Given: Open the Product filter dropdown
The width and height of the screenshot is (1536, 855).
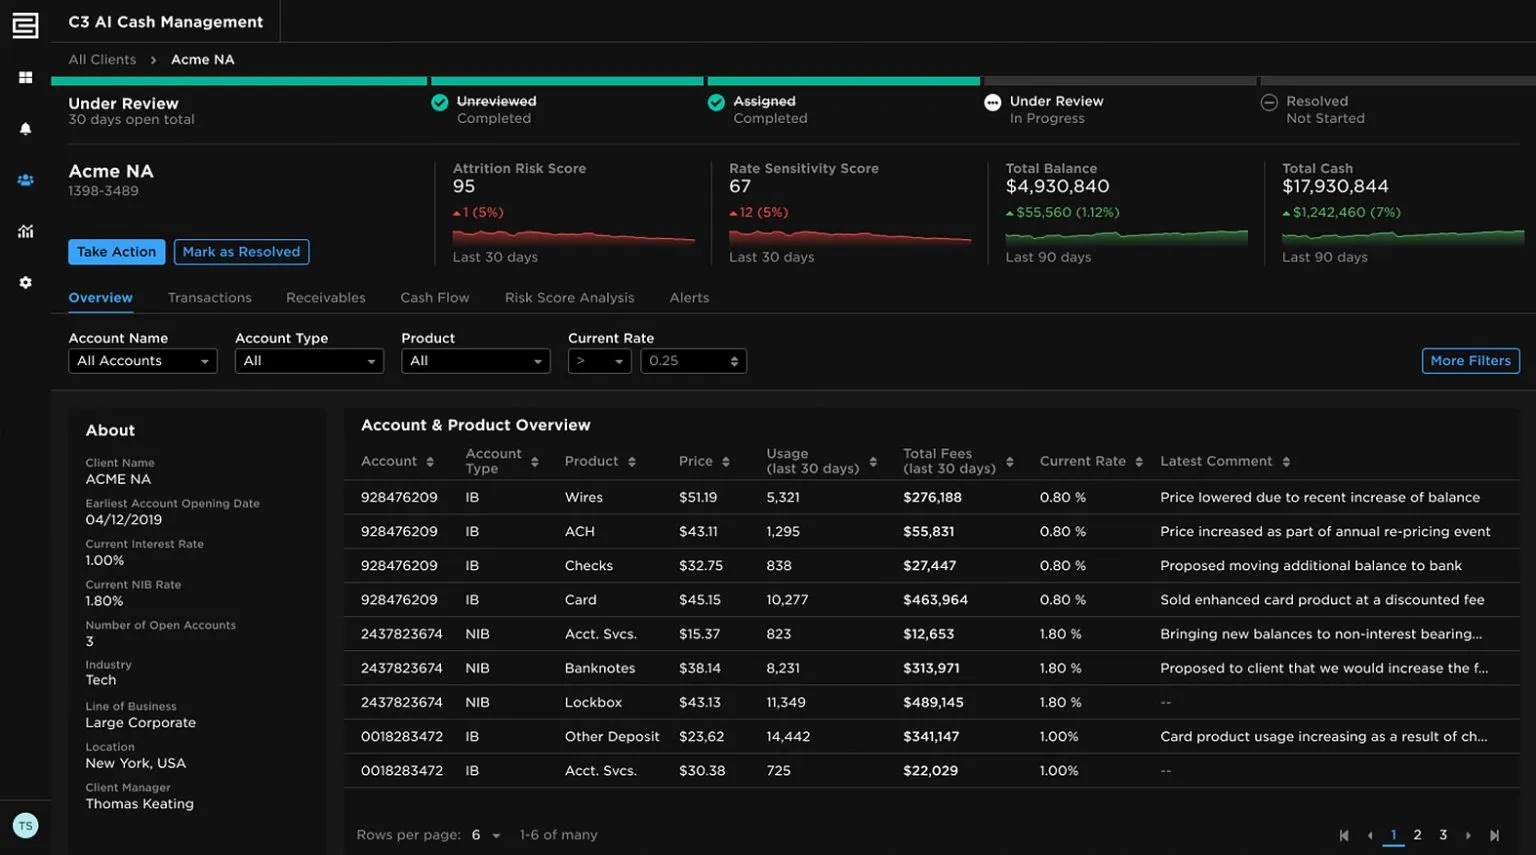Looking at the screenshot, I should click(x=475, y=361).
